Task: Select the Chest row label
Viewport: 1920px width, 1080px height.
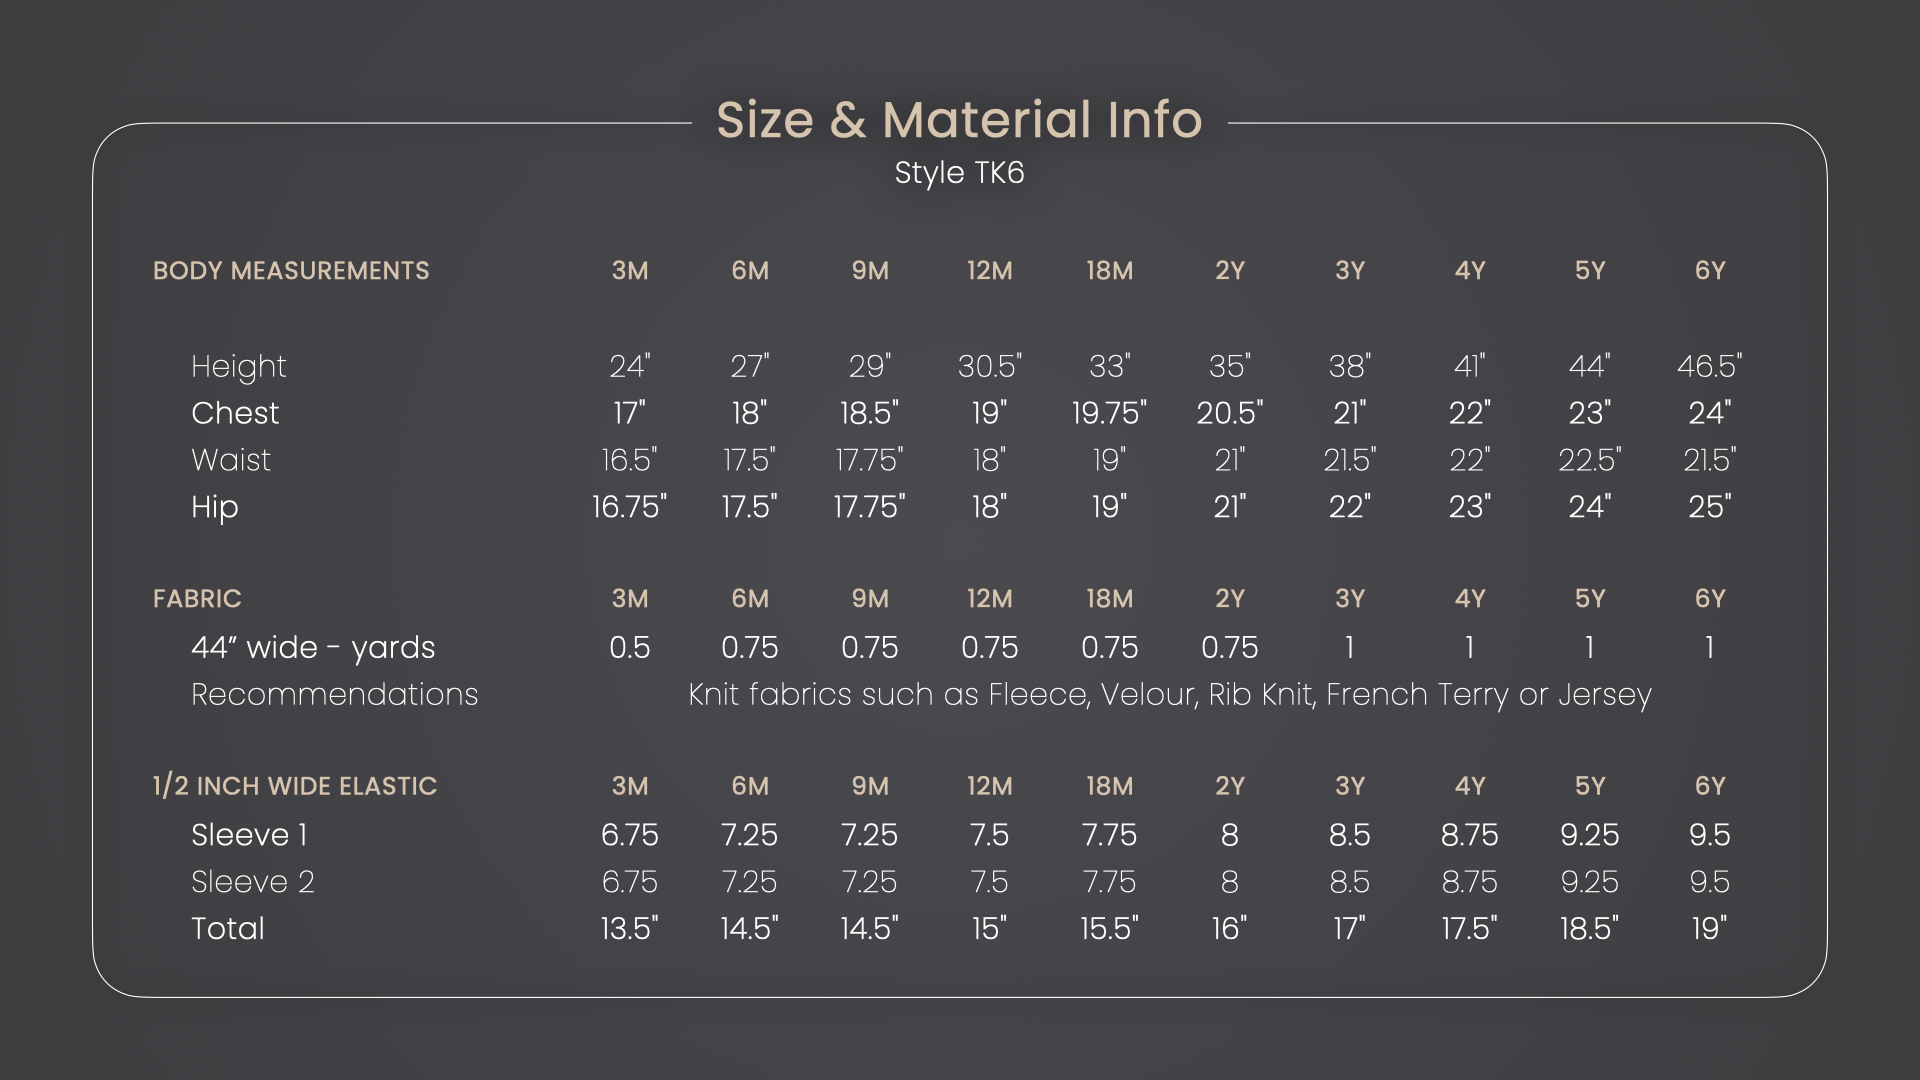Action: [x=235, y=413]
